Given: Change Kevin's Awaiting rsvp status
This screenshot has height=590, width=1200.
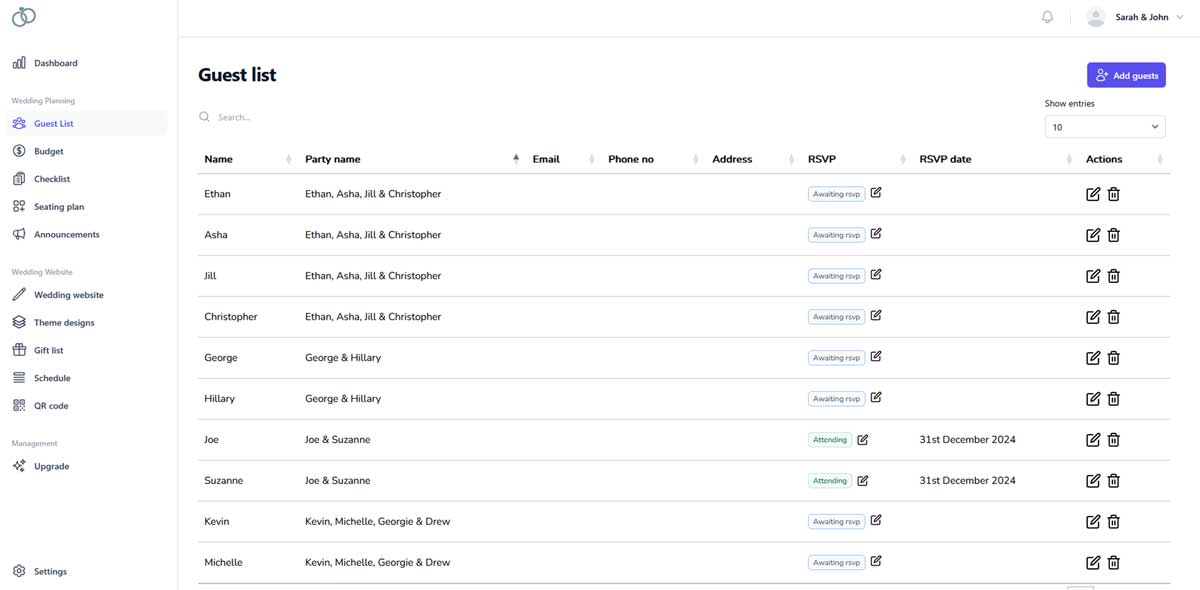Looking at the screenshot, I should [876, 520].
